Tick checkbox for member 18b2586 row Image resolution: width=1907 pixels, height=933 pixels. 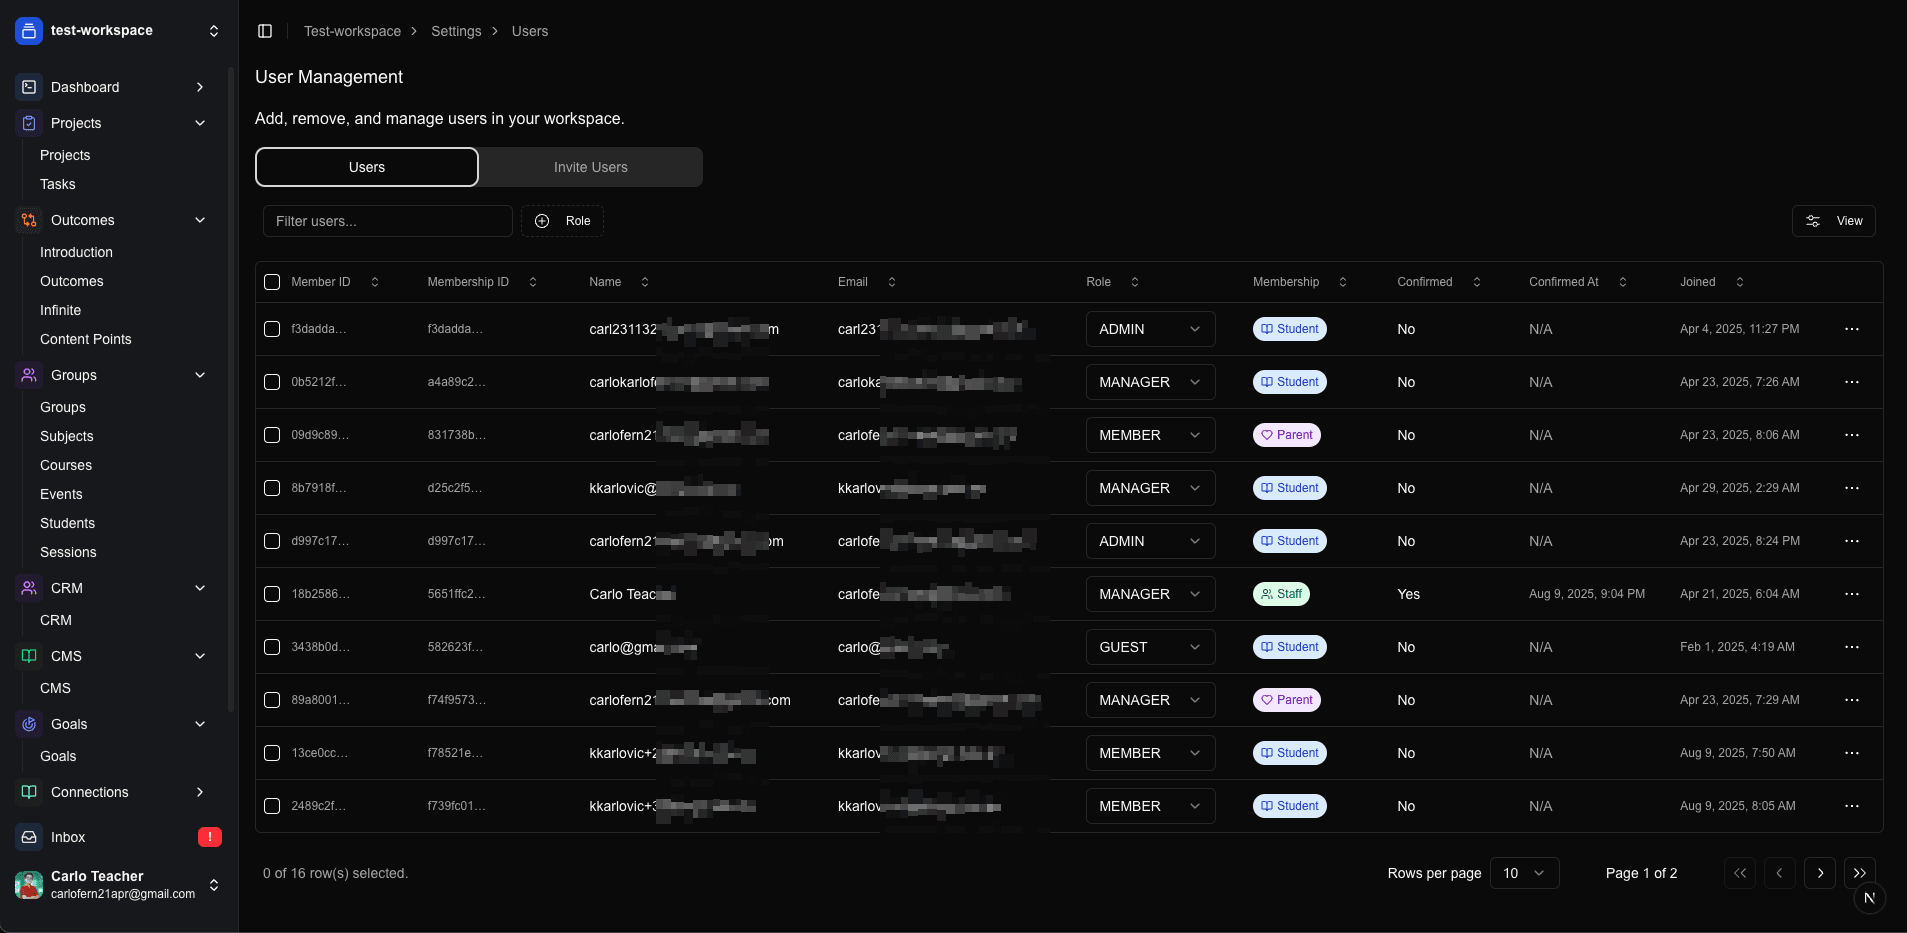[272, 594]
